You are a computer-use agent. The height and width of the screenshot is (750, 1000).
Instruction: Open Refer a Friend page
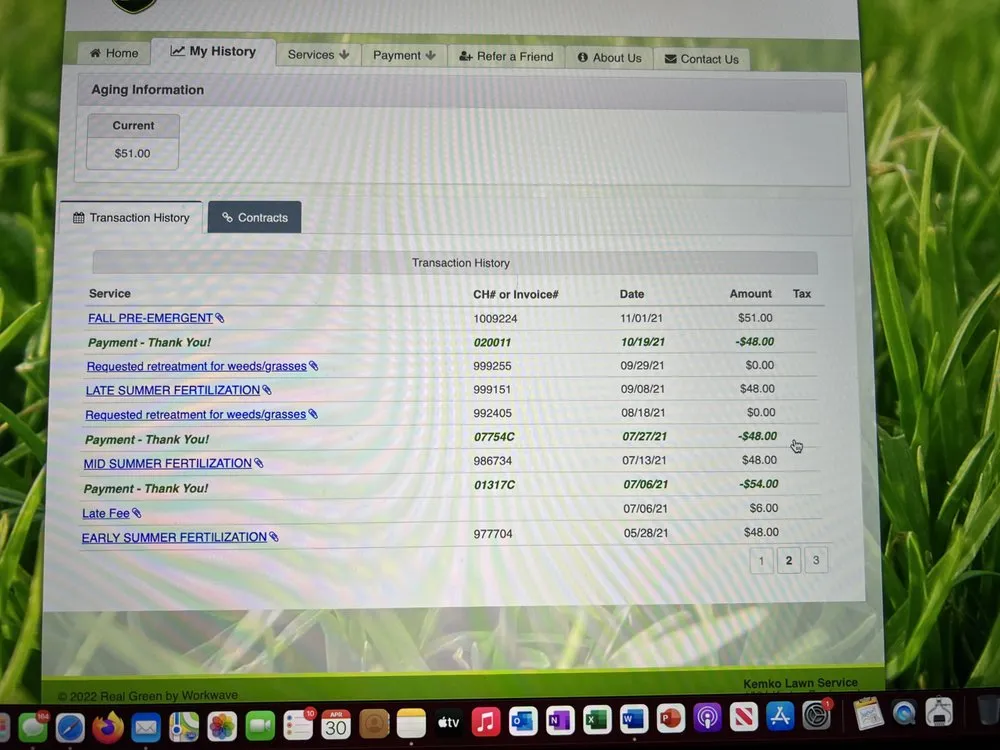tap(506, 56)
